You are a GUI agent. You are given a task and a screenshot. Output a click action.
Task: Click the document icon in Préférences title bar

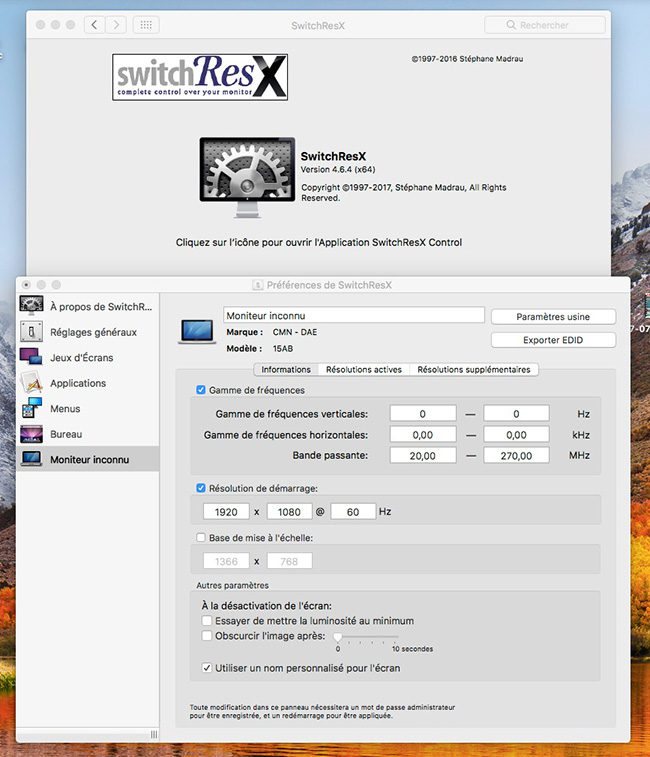(258, 285)
